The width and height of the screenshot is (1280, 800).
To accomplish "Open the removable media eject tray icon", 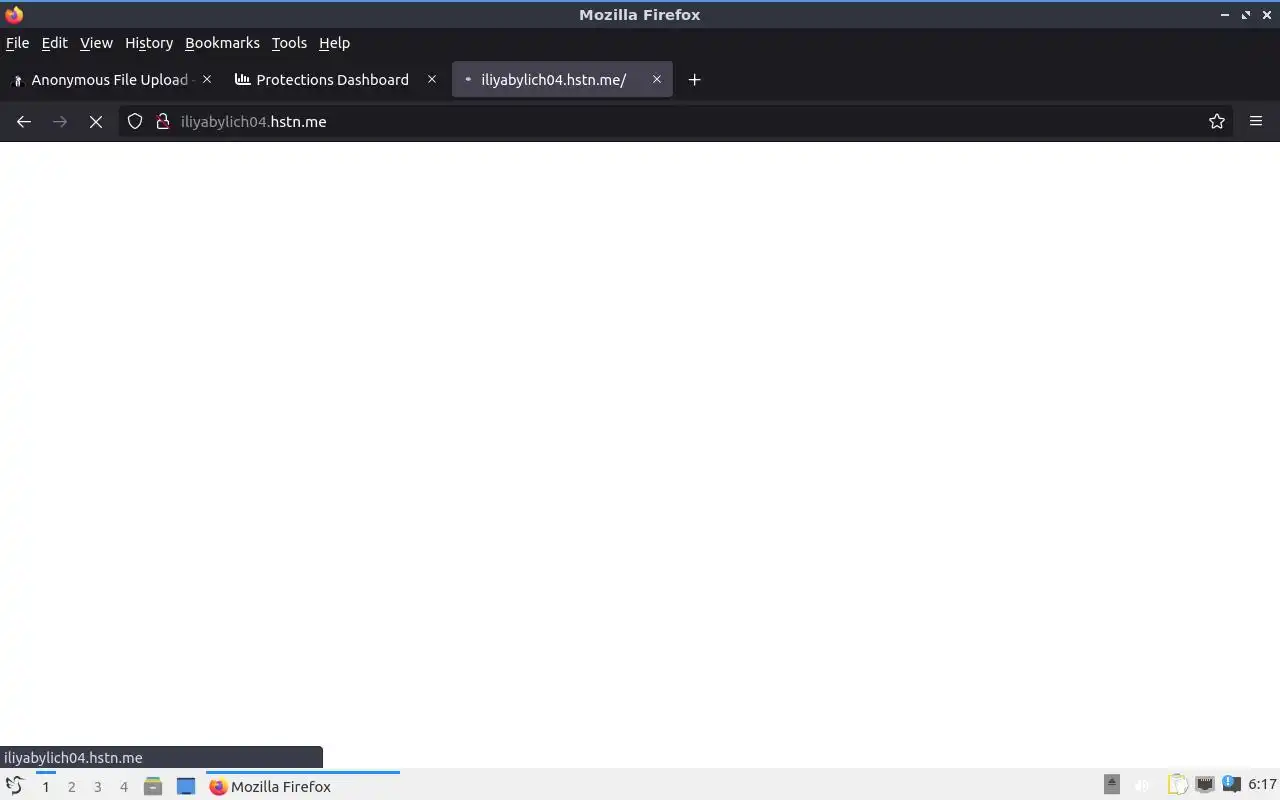I will tap(1112, 785).
